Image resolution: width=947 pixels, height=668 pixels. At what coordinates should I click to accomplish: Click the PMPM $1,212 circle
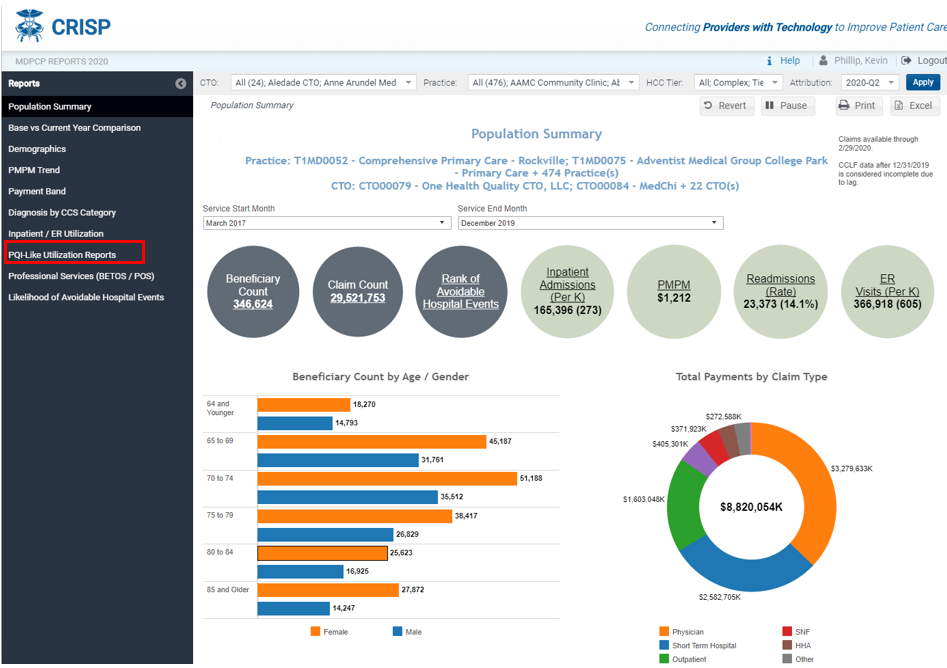coord(674,292)
